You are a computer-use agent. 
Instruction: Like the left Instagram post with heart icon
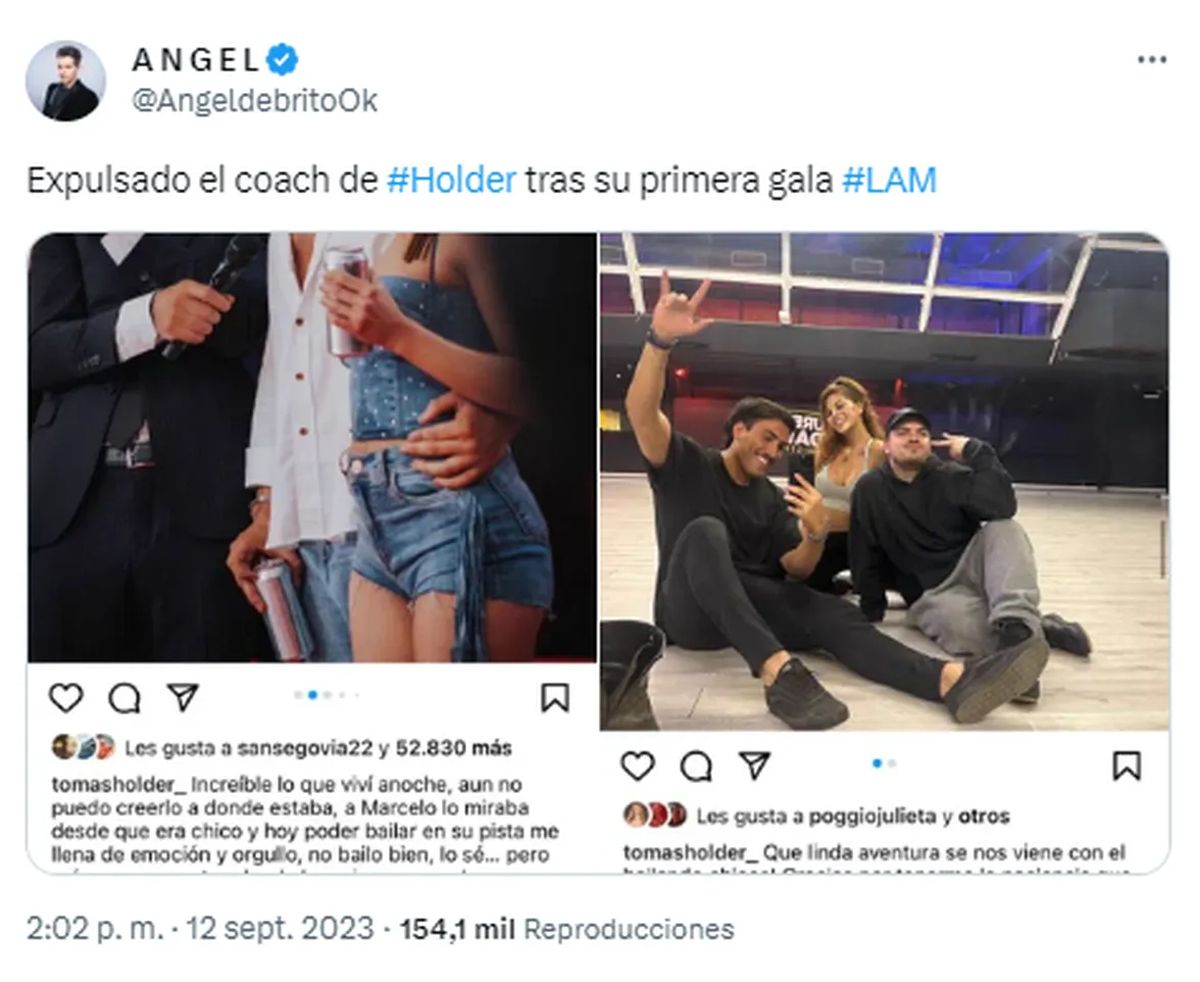(66, 697)
